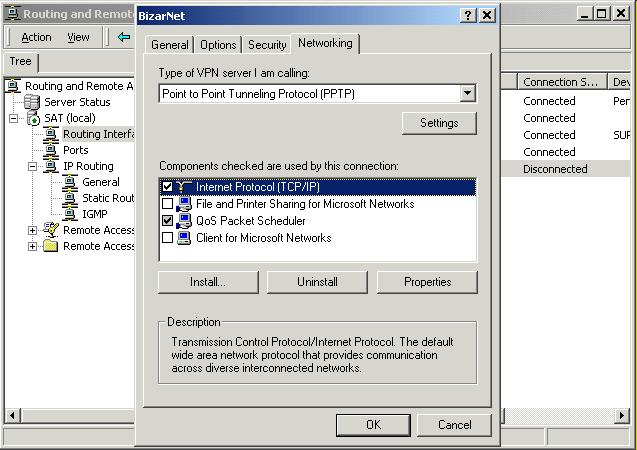Select IP Routing tree item label
The image size is (637, 450).
coord(88,166)
